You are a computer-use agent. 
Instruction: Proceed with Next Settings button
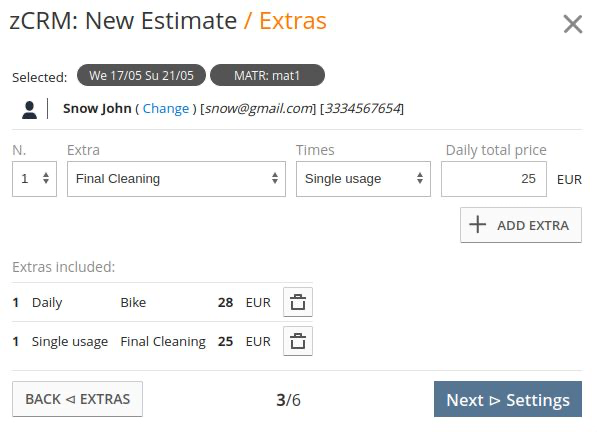[x=508, y=399]
